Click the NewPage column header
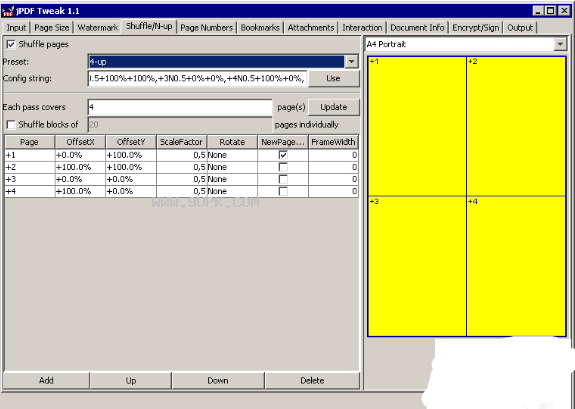 pyautogui.click(x=283, y=142)
